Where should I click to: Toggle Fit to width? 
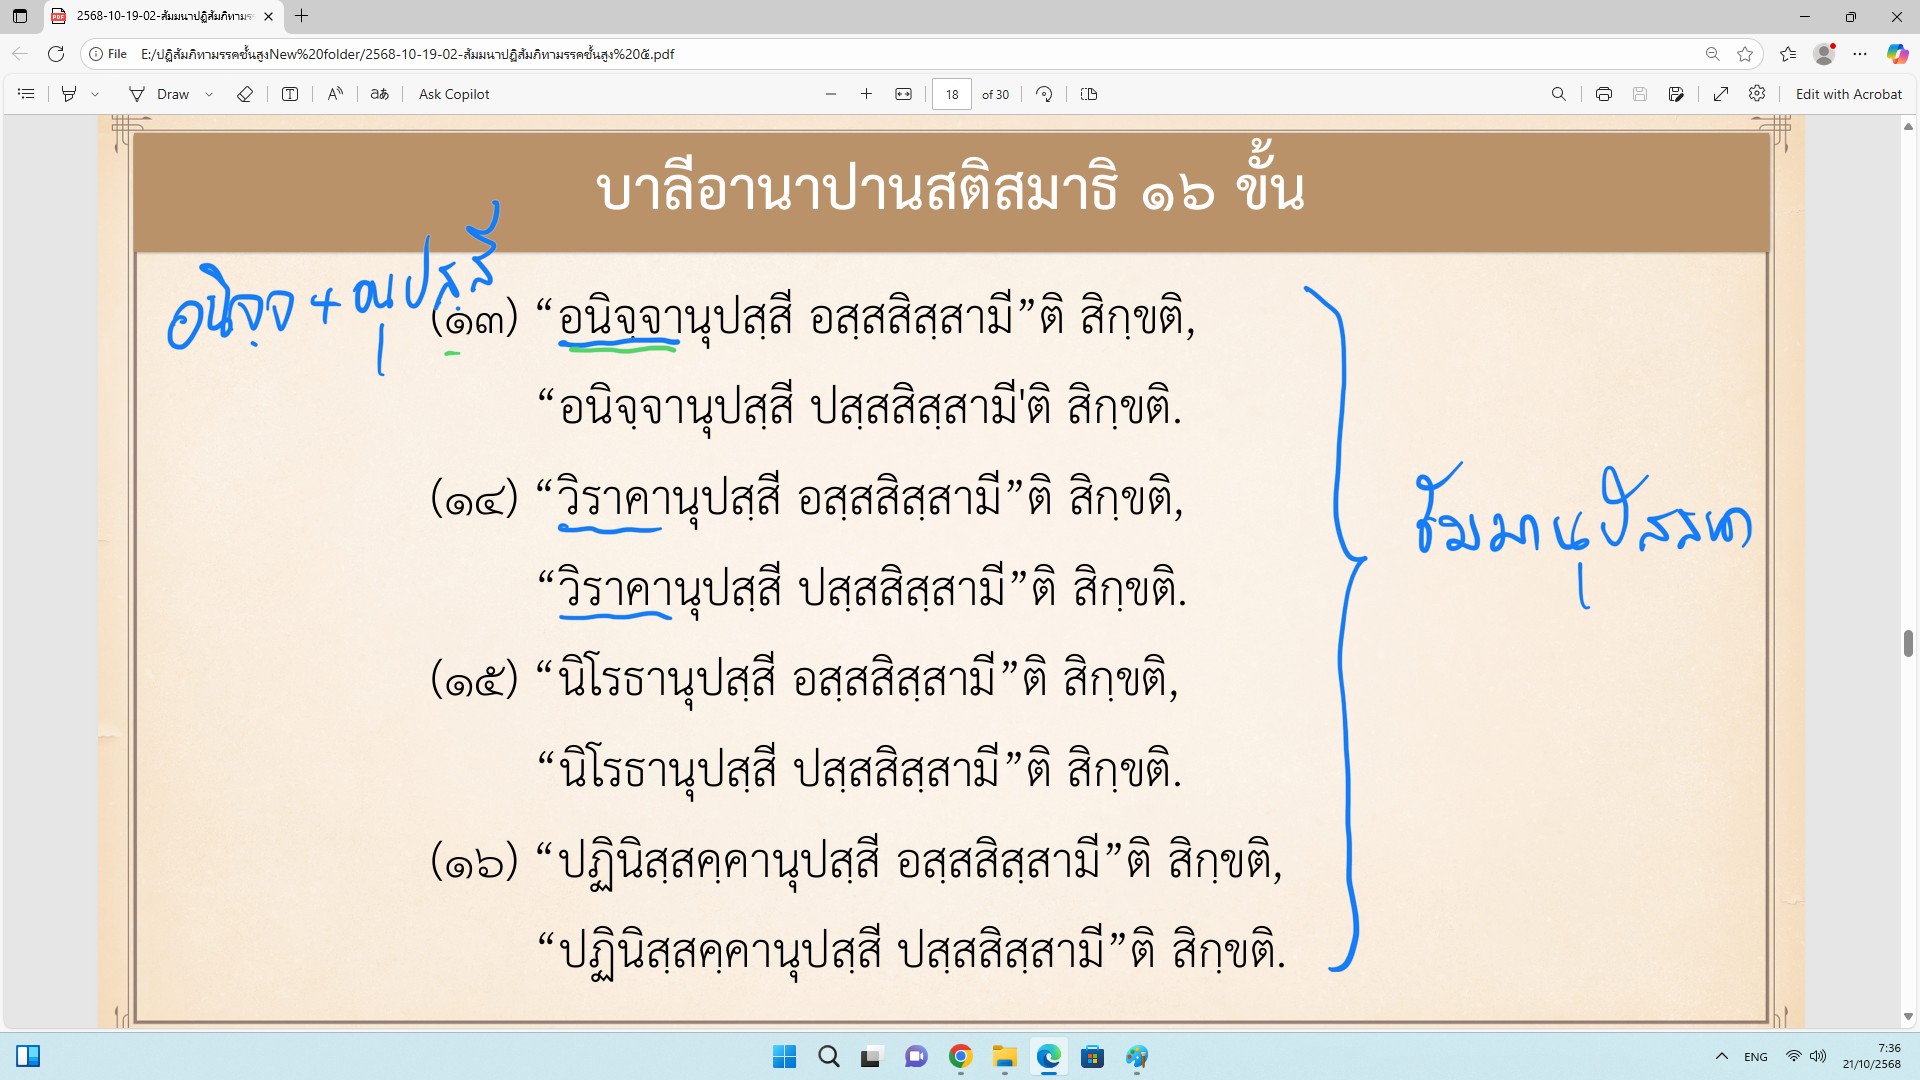(903, 94)
